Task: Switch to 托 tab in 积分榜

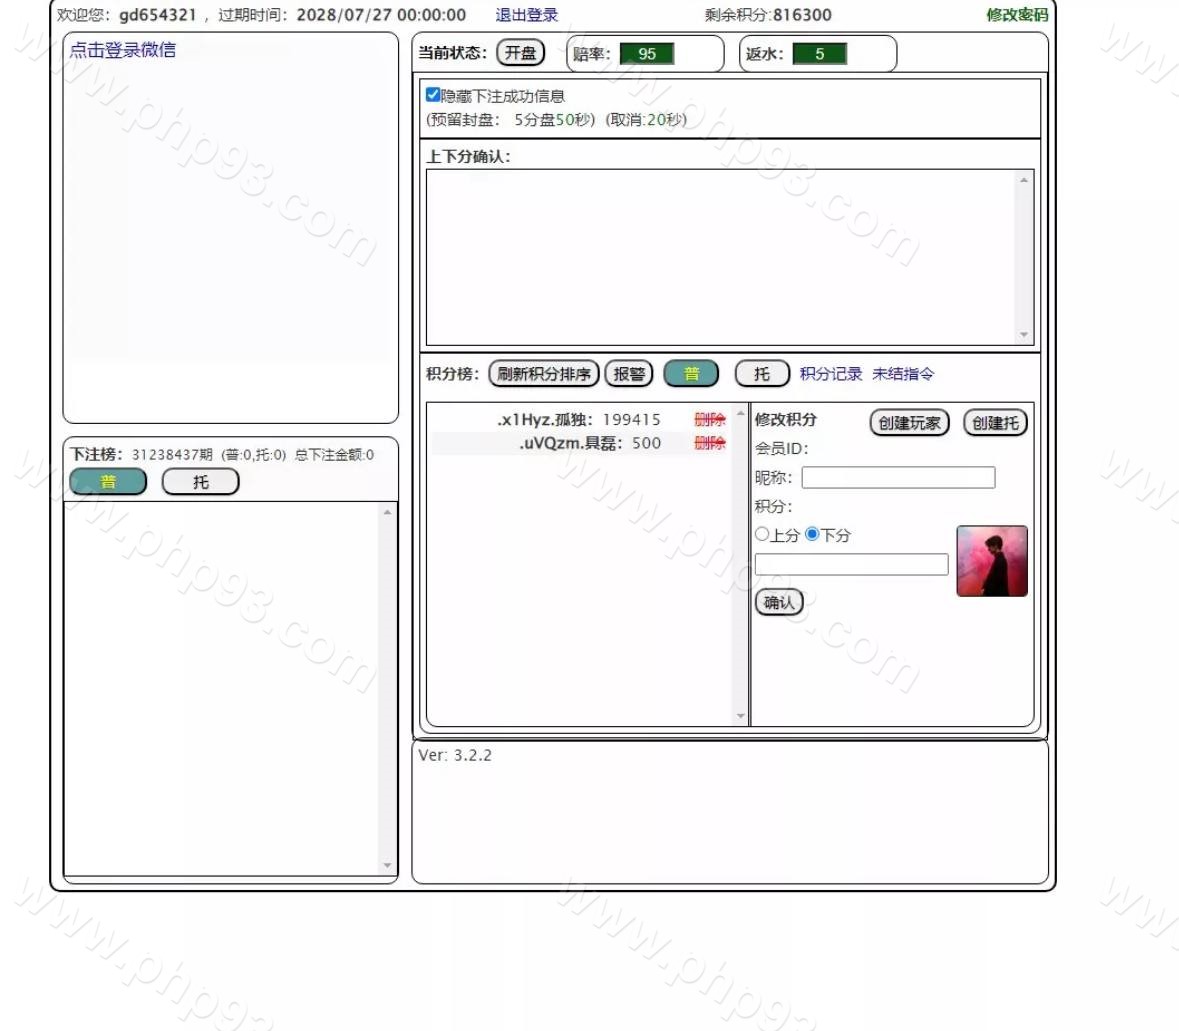Action: click(762, 374)
